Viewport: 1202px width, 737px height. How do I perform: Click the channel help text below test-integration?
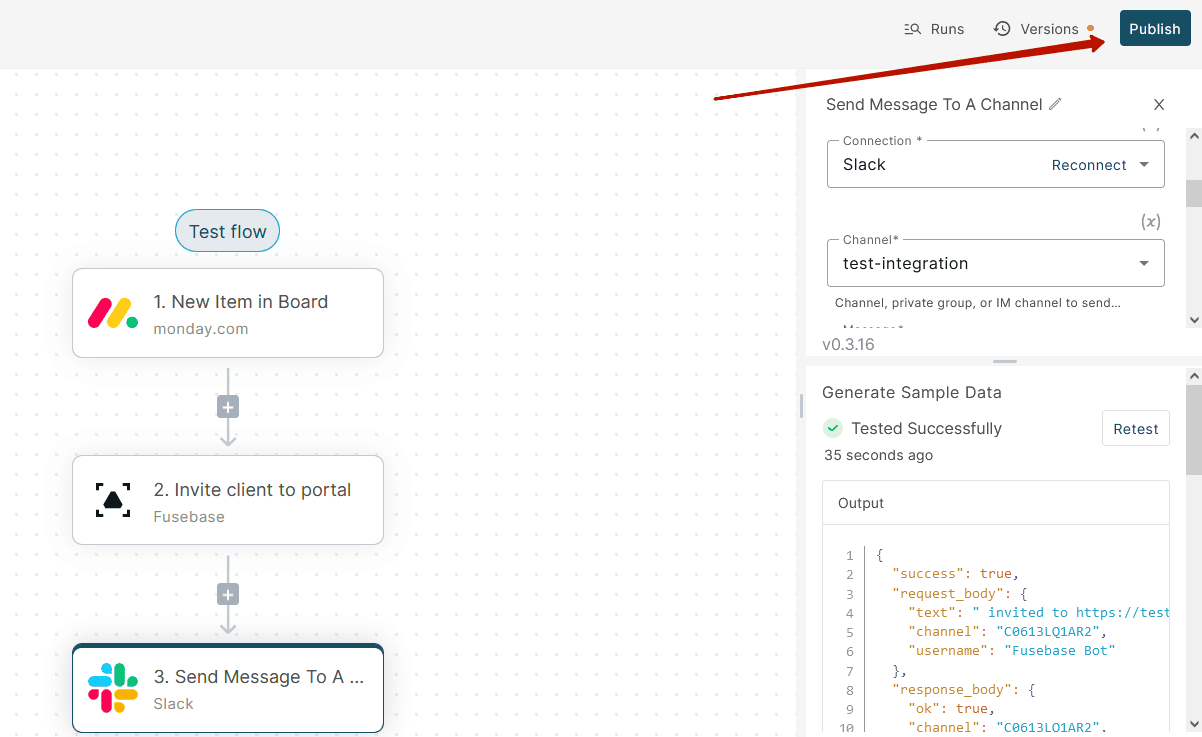coord(978,303)
